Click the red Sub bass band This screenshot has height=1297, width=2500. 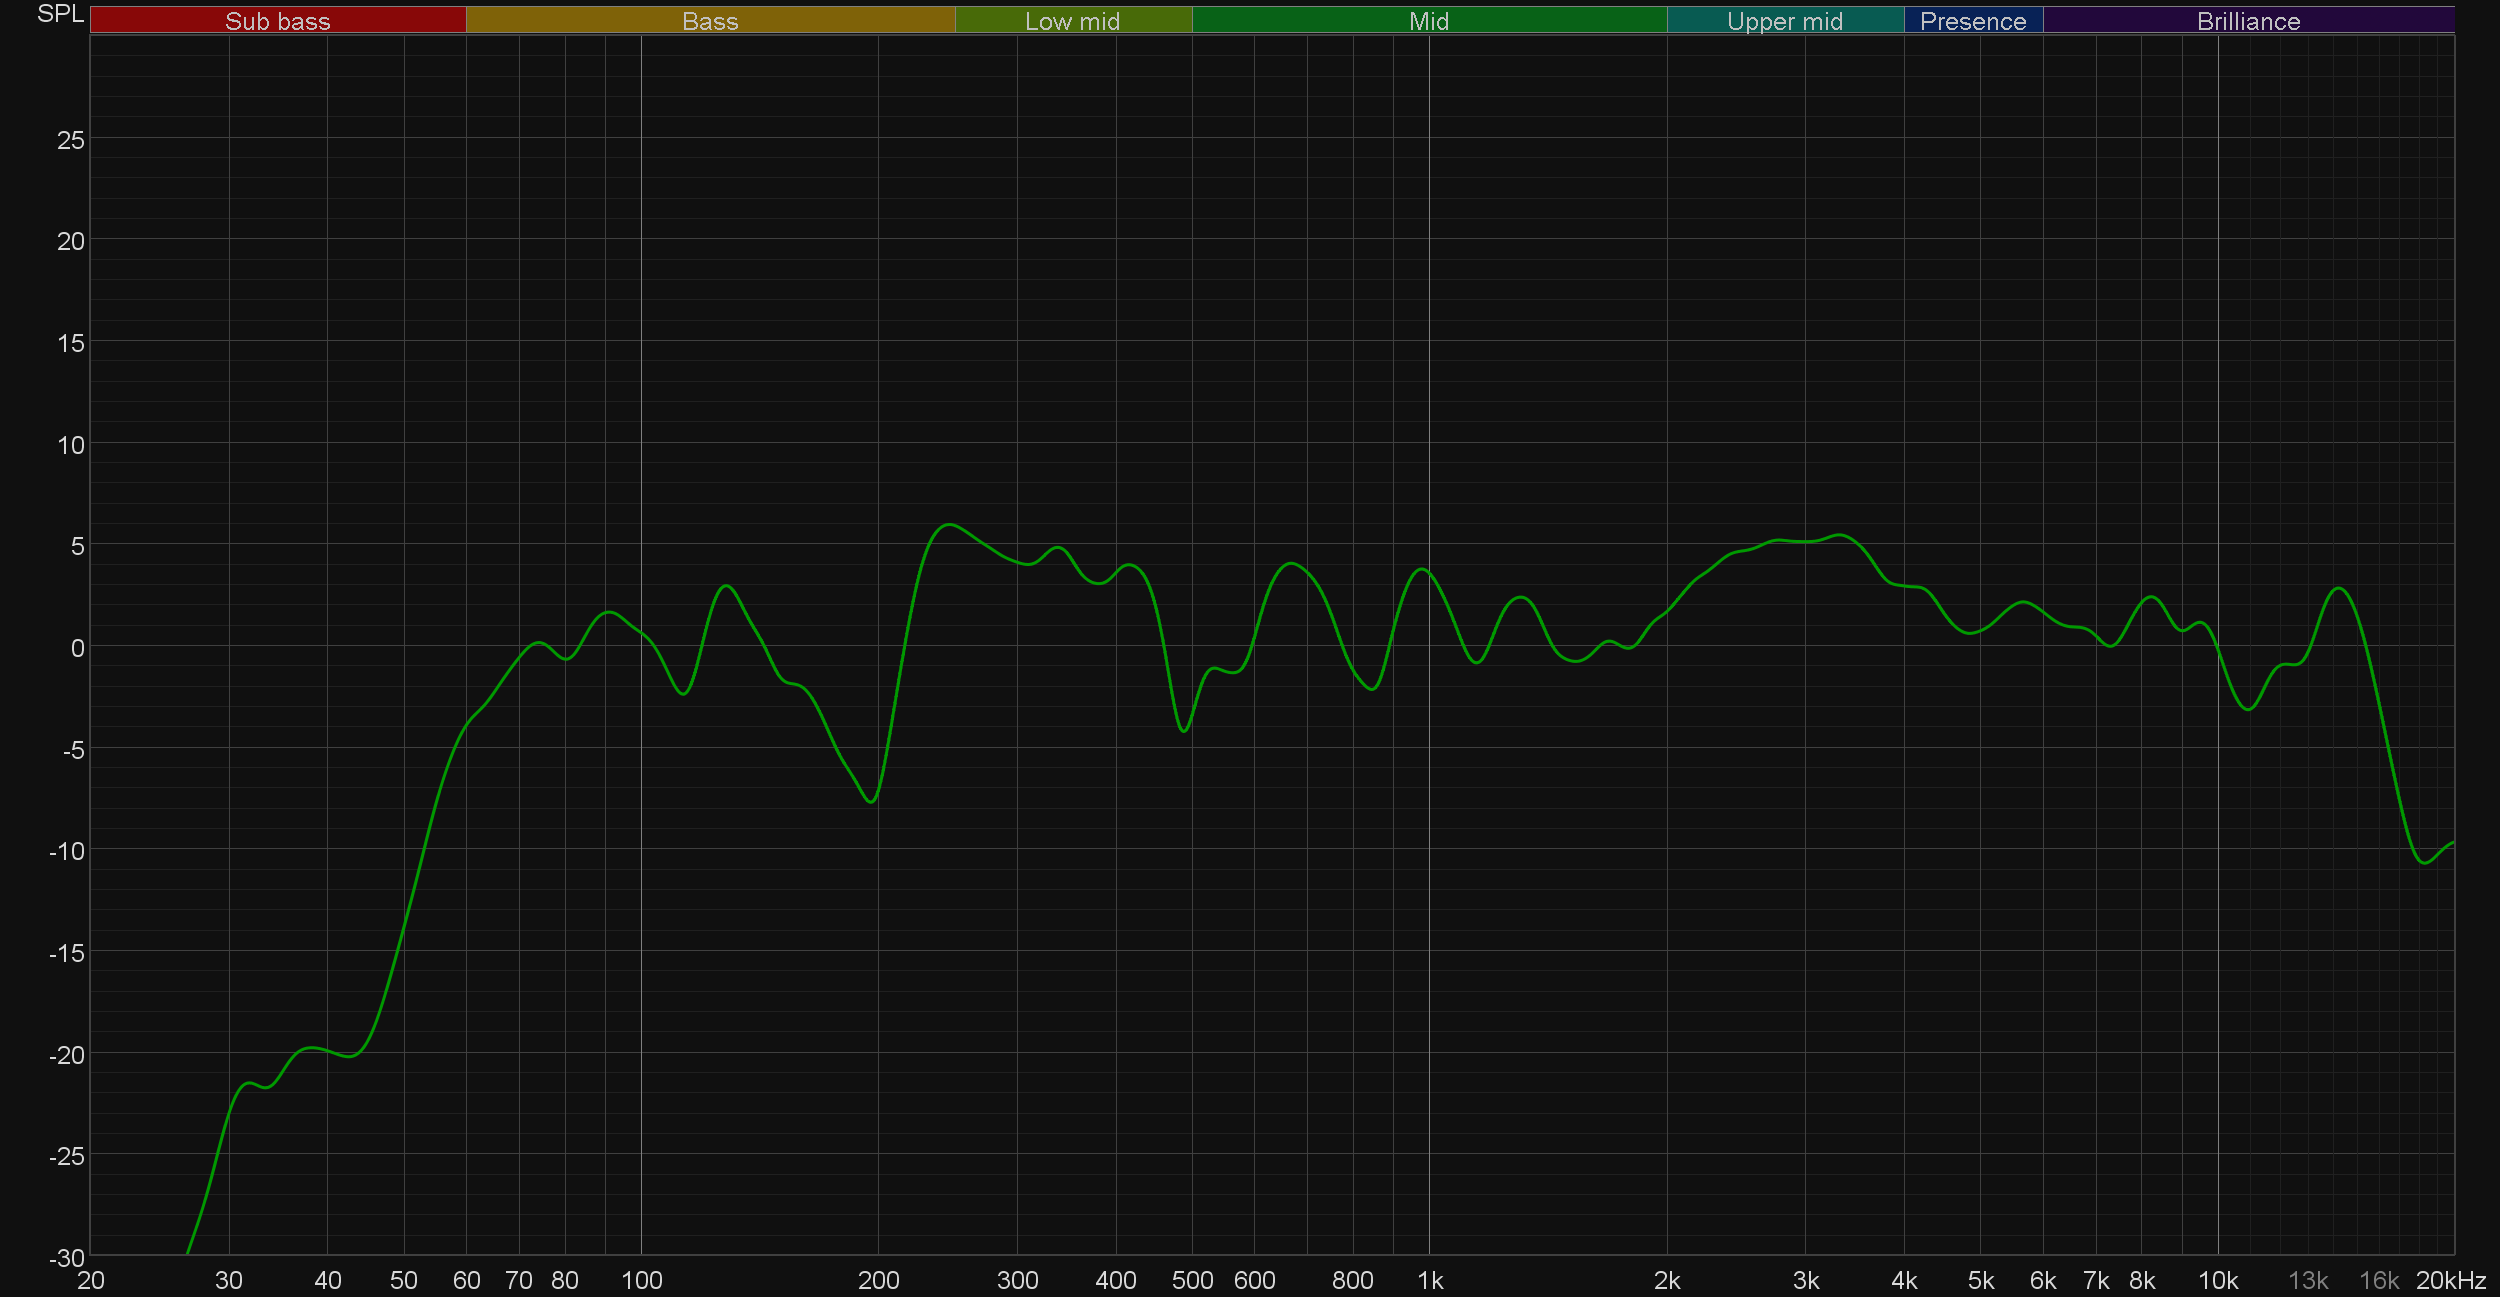coord(277,21)
